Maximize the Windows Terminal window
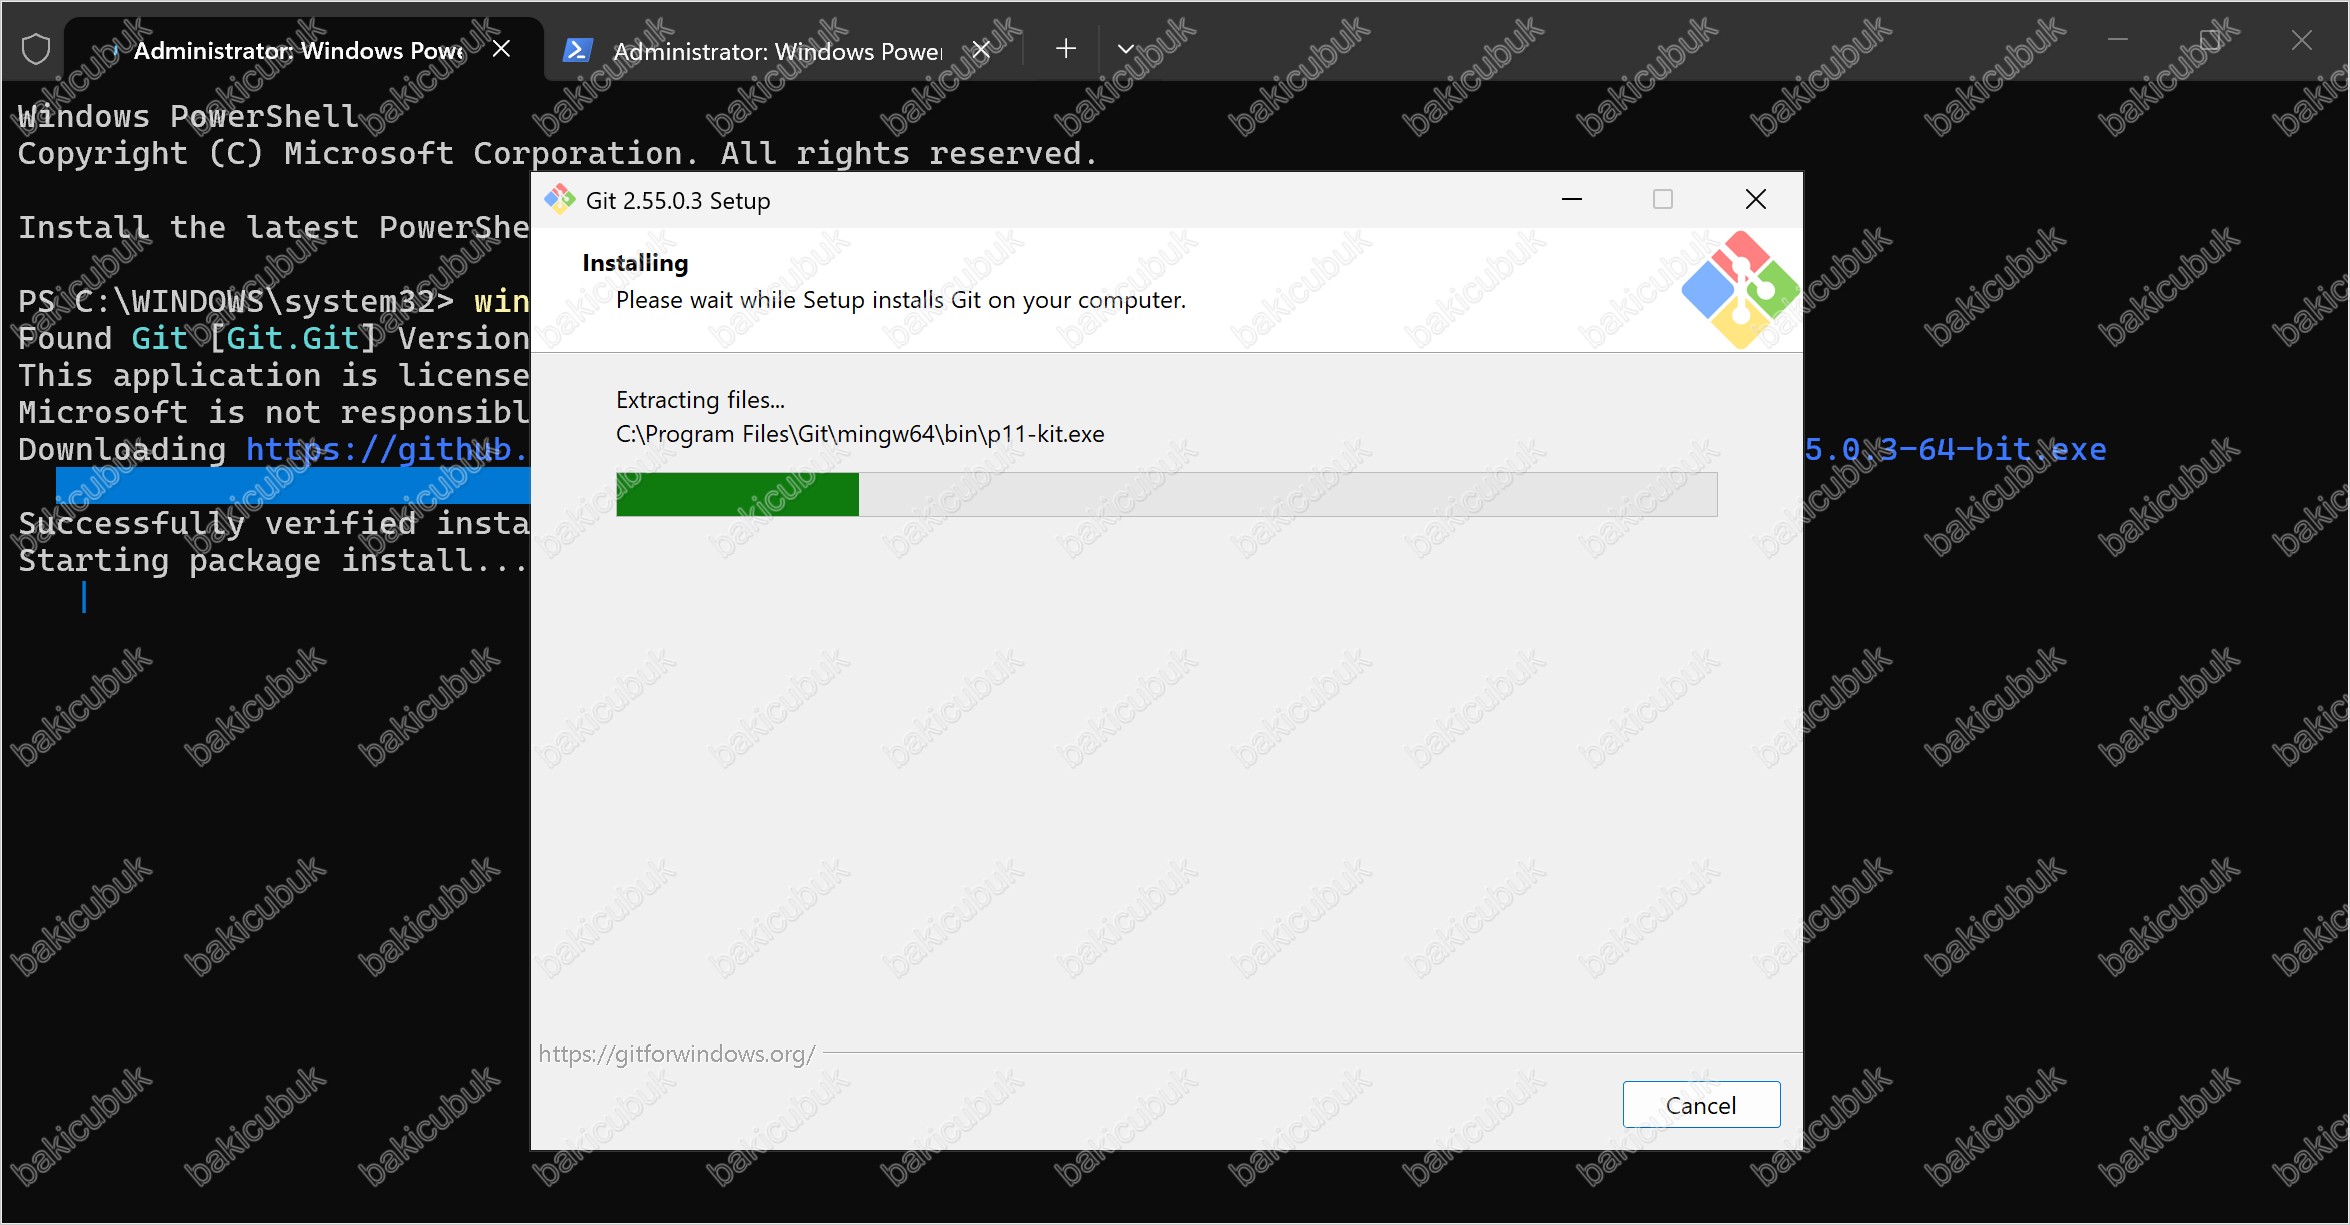This screenshot has width=2350, height=1225. click(2210, 40)
